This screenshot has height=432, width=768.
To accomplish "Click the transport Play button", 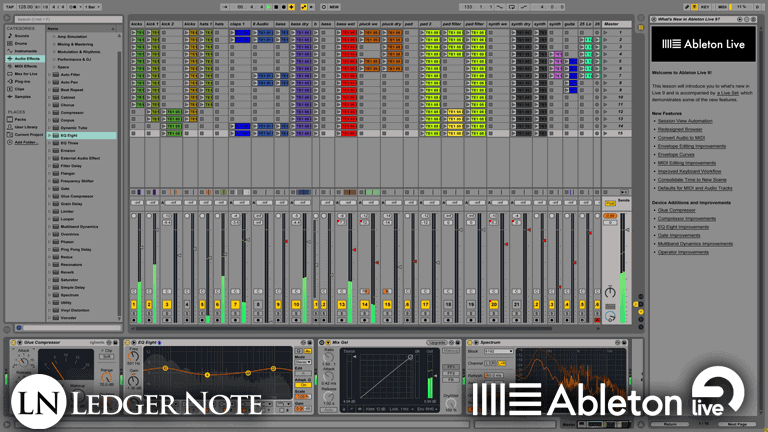I will click(x=268, y=7).
